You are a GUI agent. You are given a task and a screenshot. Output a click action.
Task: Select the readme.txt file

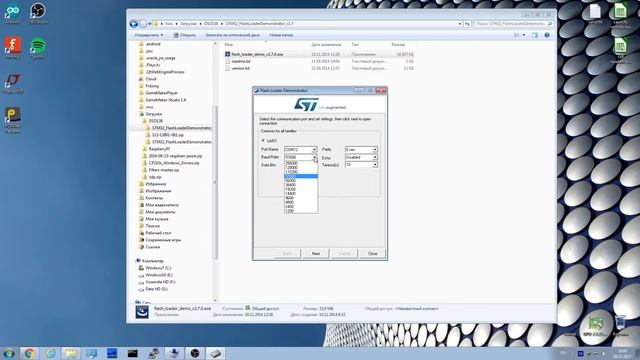[x=241, y=61]
